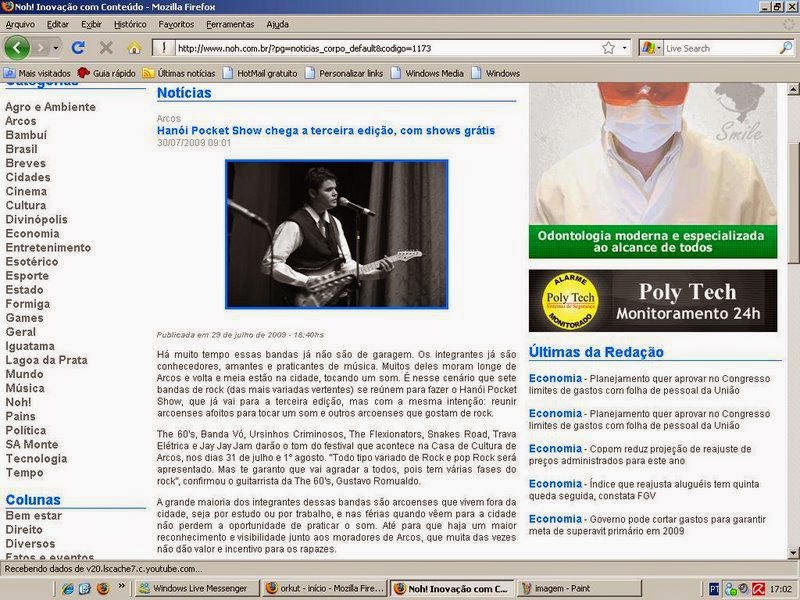Click the Odontologia moderna dental ad banner
This screenshot has width=800, height=600.
(653, 170)
